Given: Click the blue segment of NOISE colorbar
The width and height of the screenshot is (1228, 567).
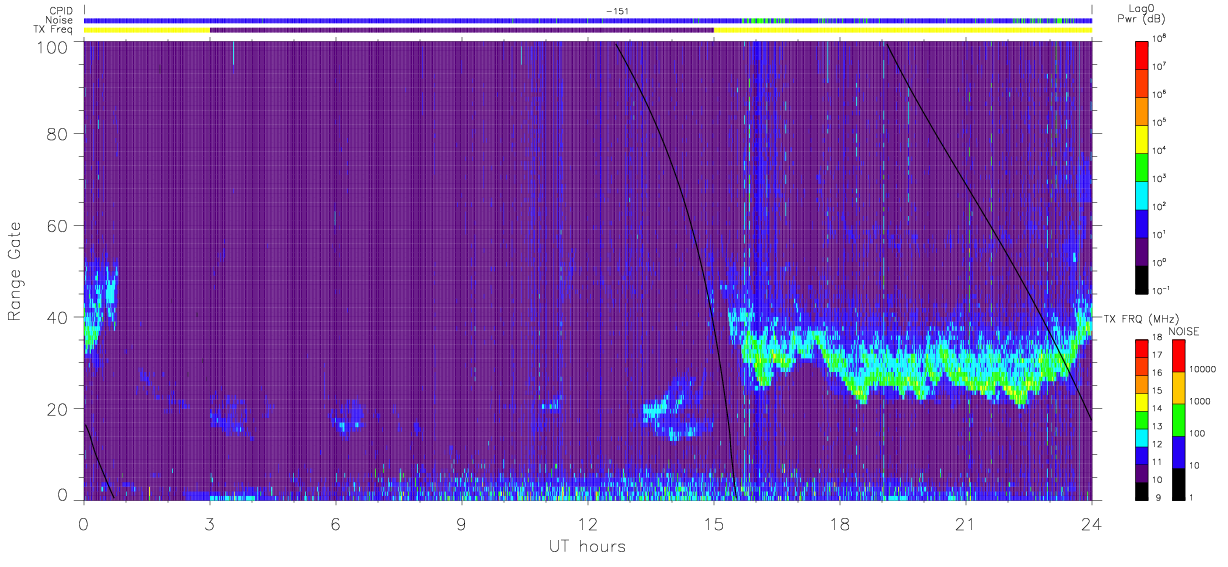Looking at the screenshot, I should tap(1177, 450).
